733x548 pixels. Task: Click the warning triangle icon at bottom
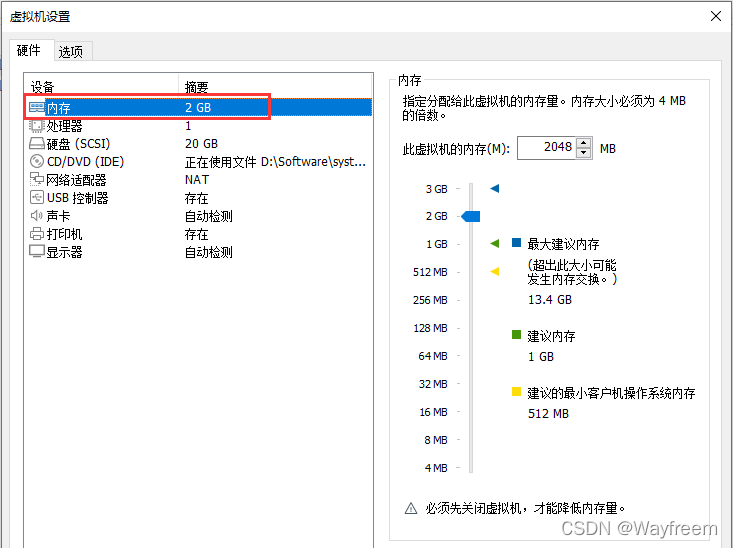410,508
